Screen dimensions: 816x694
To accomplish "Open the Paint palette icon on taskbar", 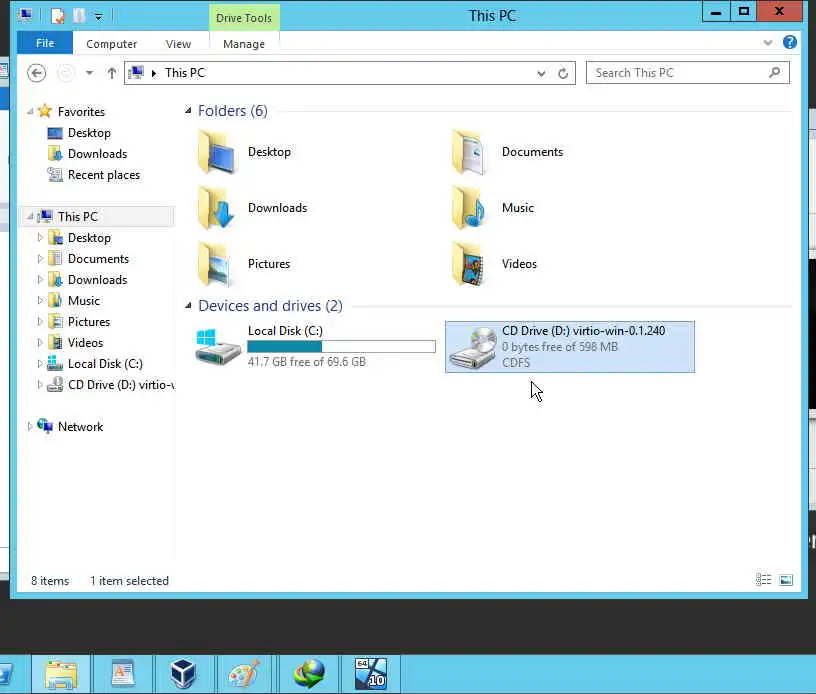I will tap(245, 674).
